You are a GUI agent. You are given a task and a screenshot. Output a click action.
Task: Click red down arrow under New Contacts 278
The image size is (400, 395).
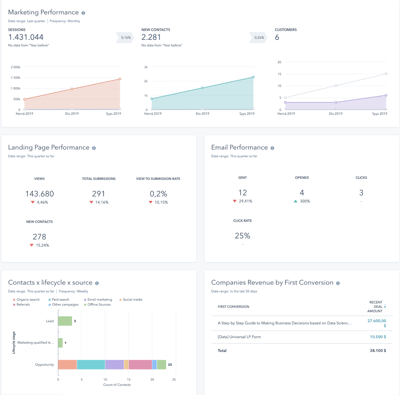point(32,245)
